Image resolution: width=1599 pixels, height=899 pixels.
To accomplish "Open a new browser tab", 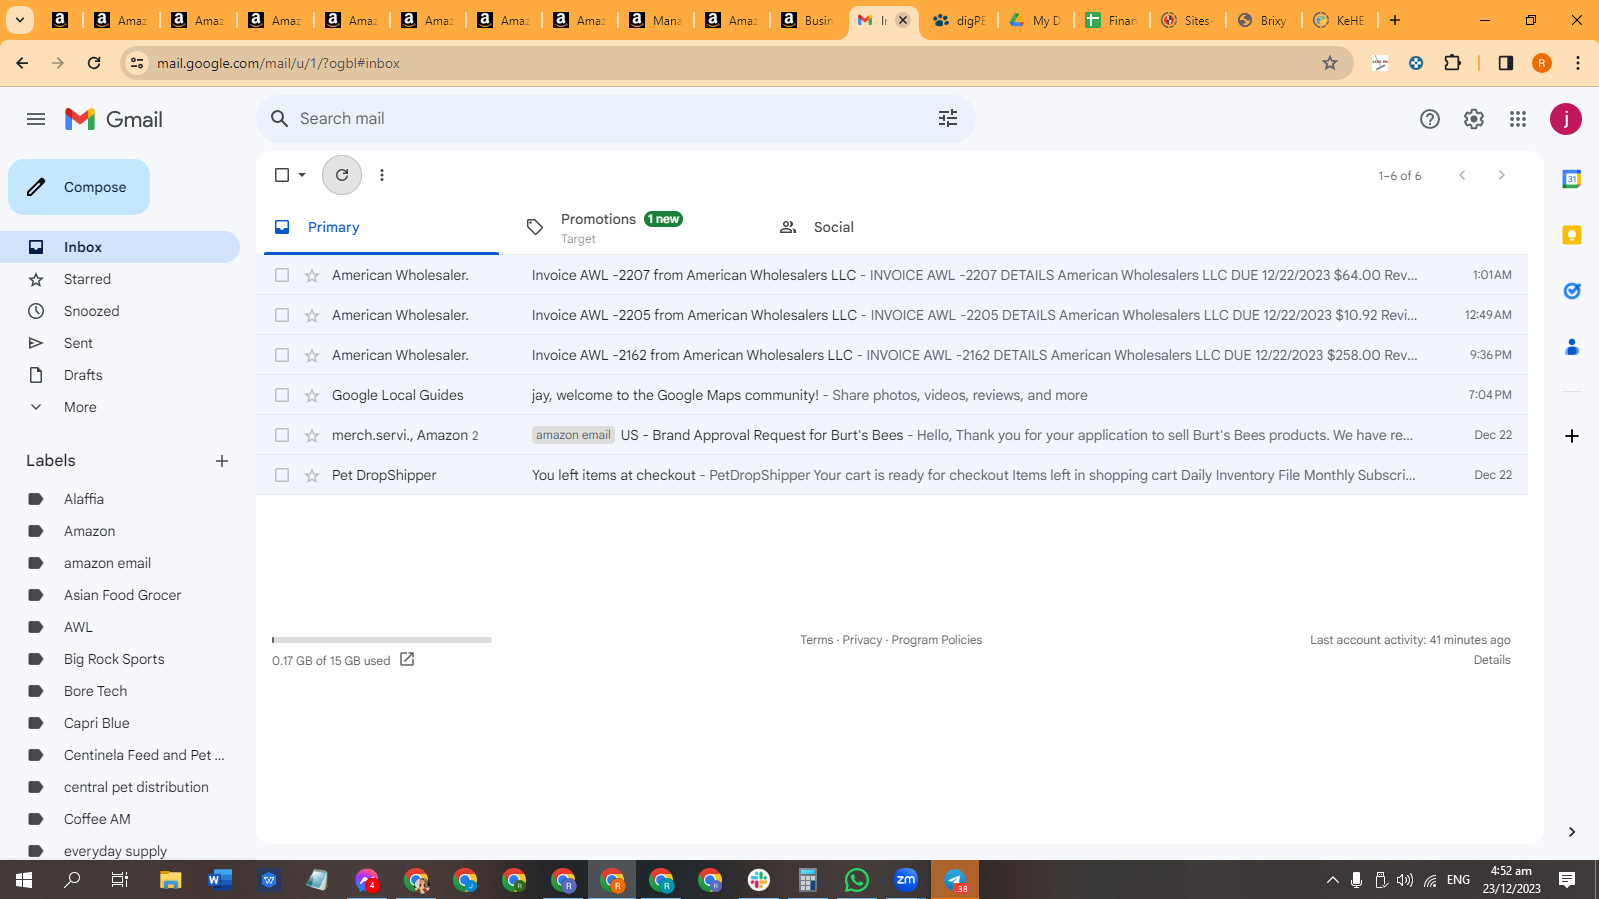I will [1395, 20].
